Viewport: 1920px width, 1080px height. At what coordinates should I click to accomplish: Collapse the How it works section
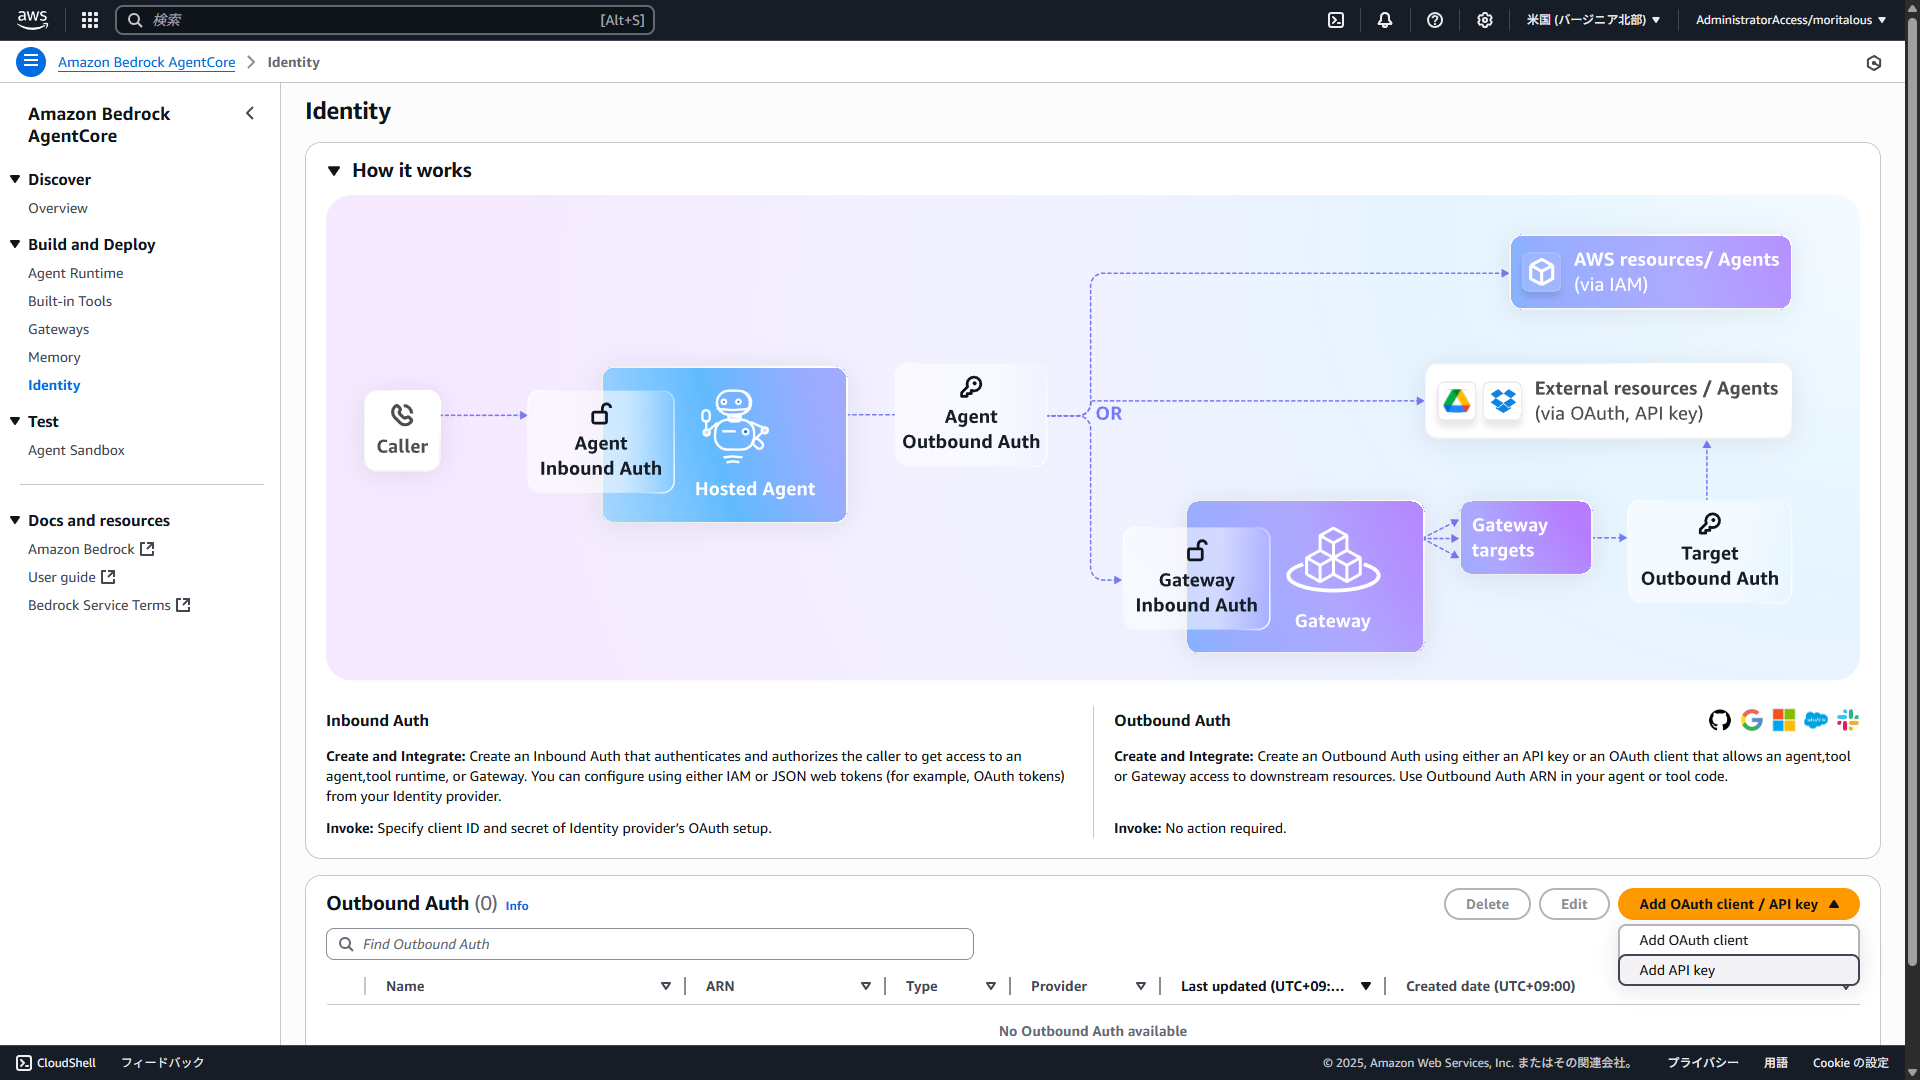335,171
